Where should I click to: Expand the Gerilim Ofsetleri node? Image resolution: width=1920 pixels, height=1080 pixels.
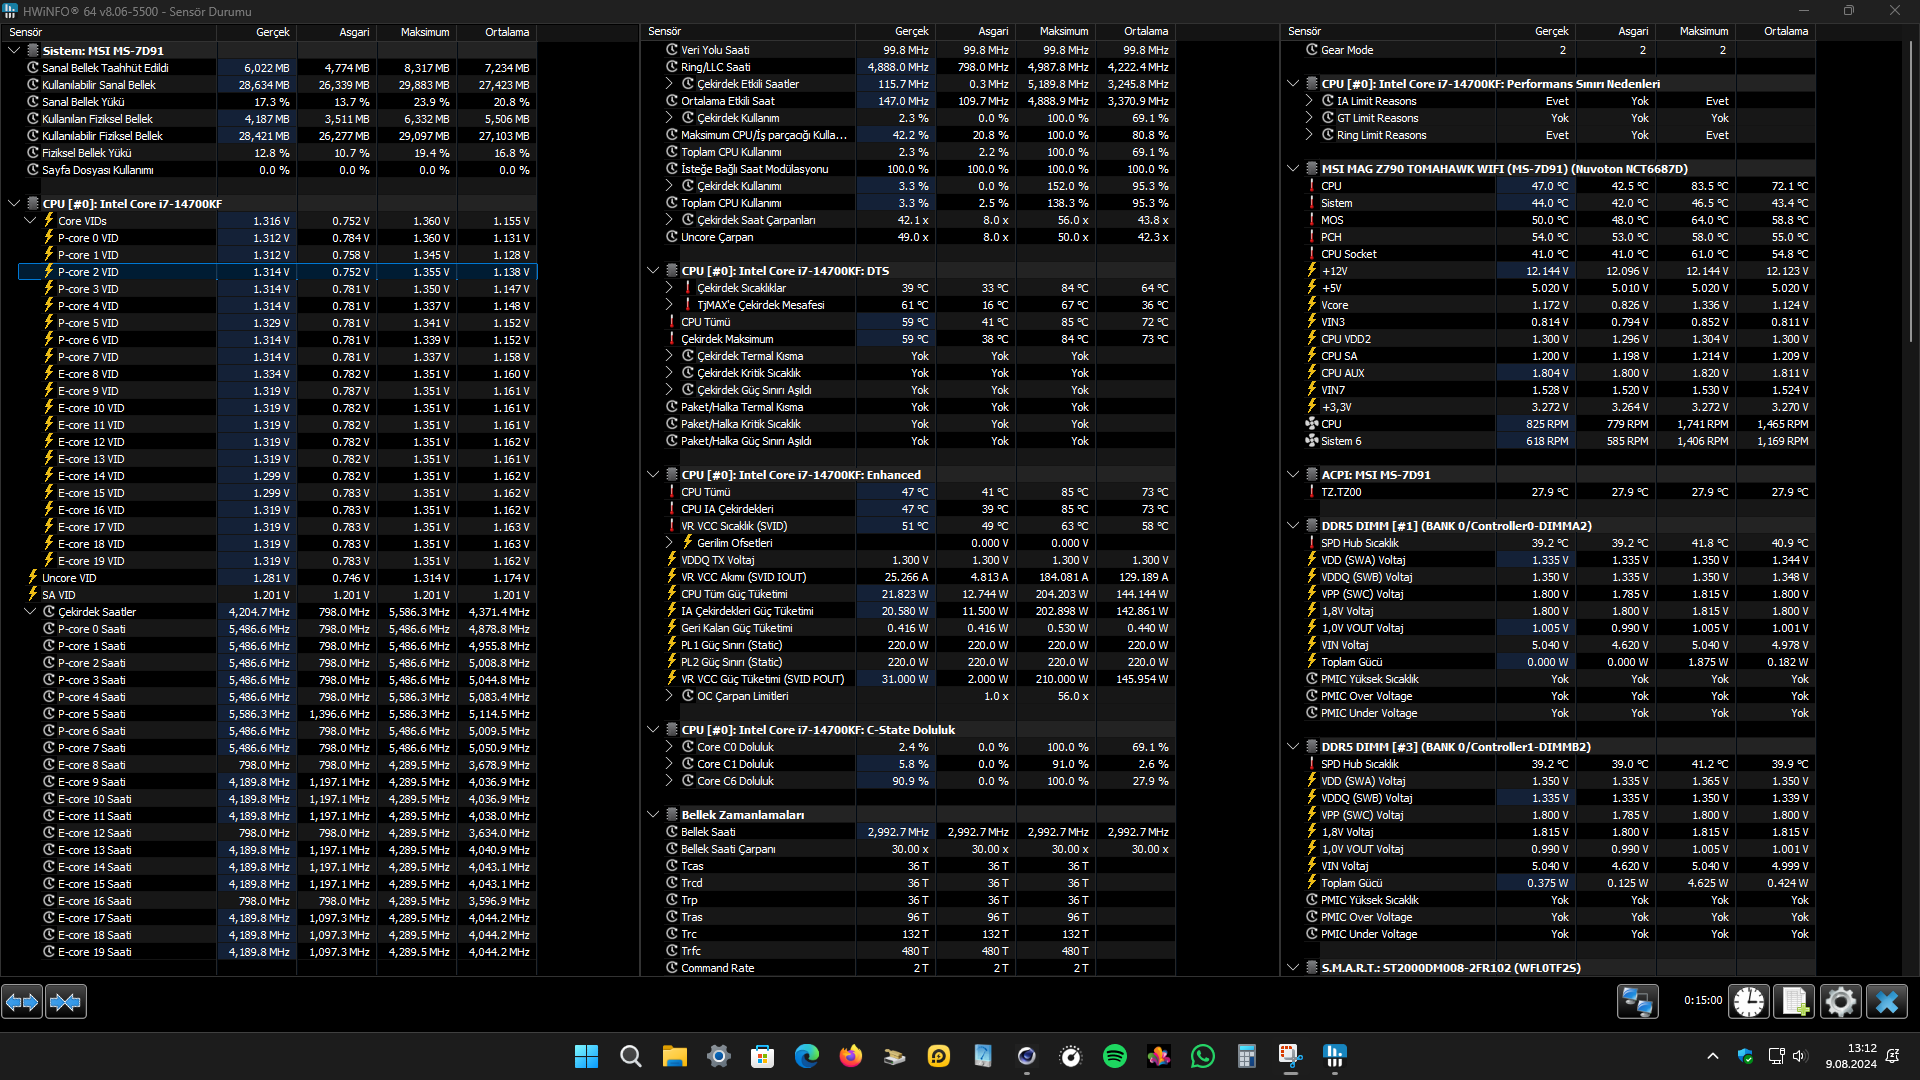tap(670, 543)
